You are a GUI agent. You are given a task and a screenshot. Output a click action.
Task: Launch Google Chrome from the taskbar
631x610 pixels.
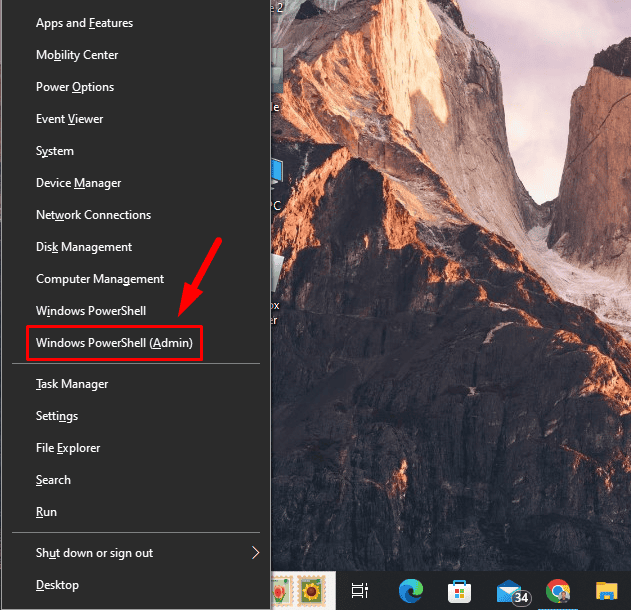(x=558, y=591)
